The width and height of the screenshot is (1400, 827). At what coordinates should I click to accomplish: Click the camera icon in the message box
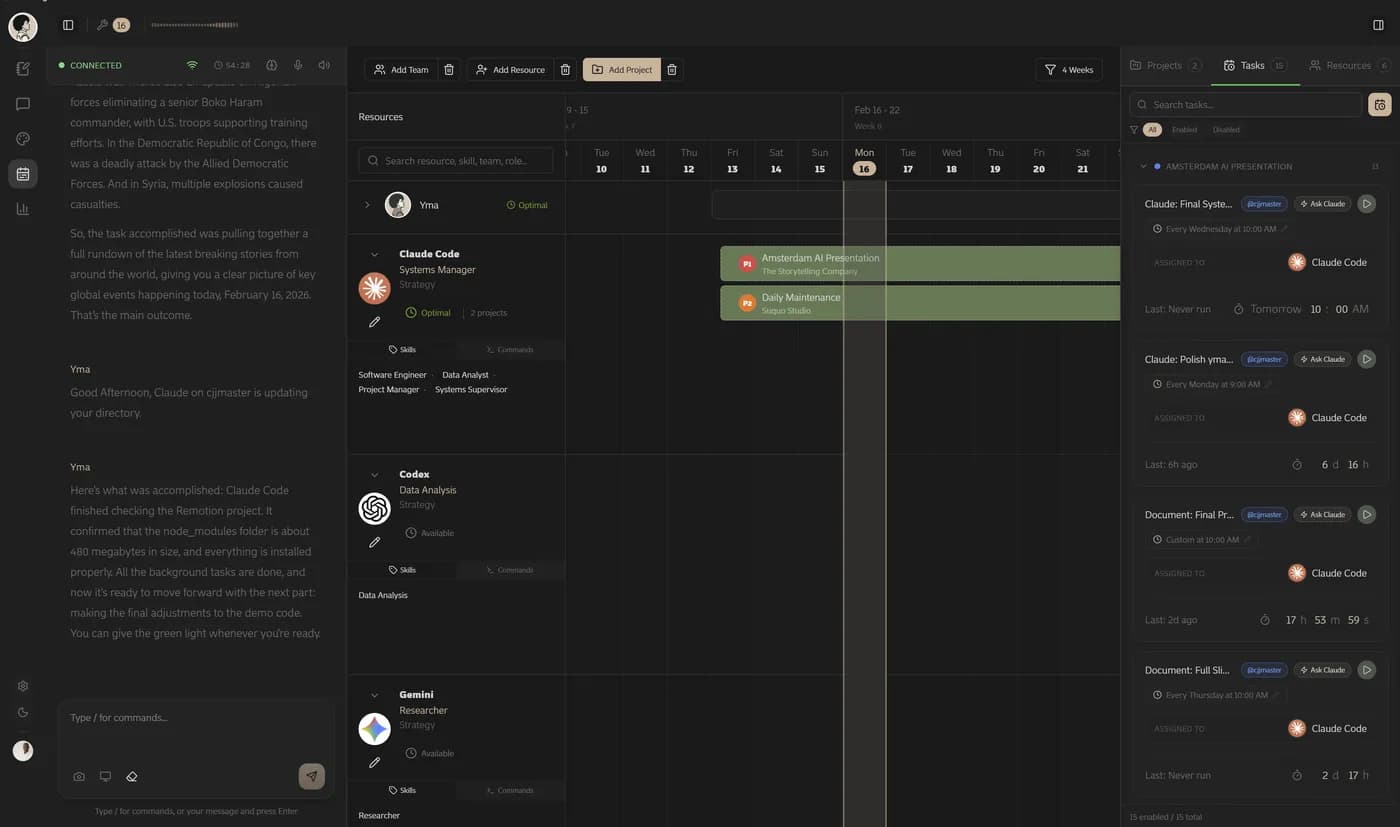coord(78,775)
